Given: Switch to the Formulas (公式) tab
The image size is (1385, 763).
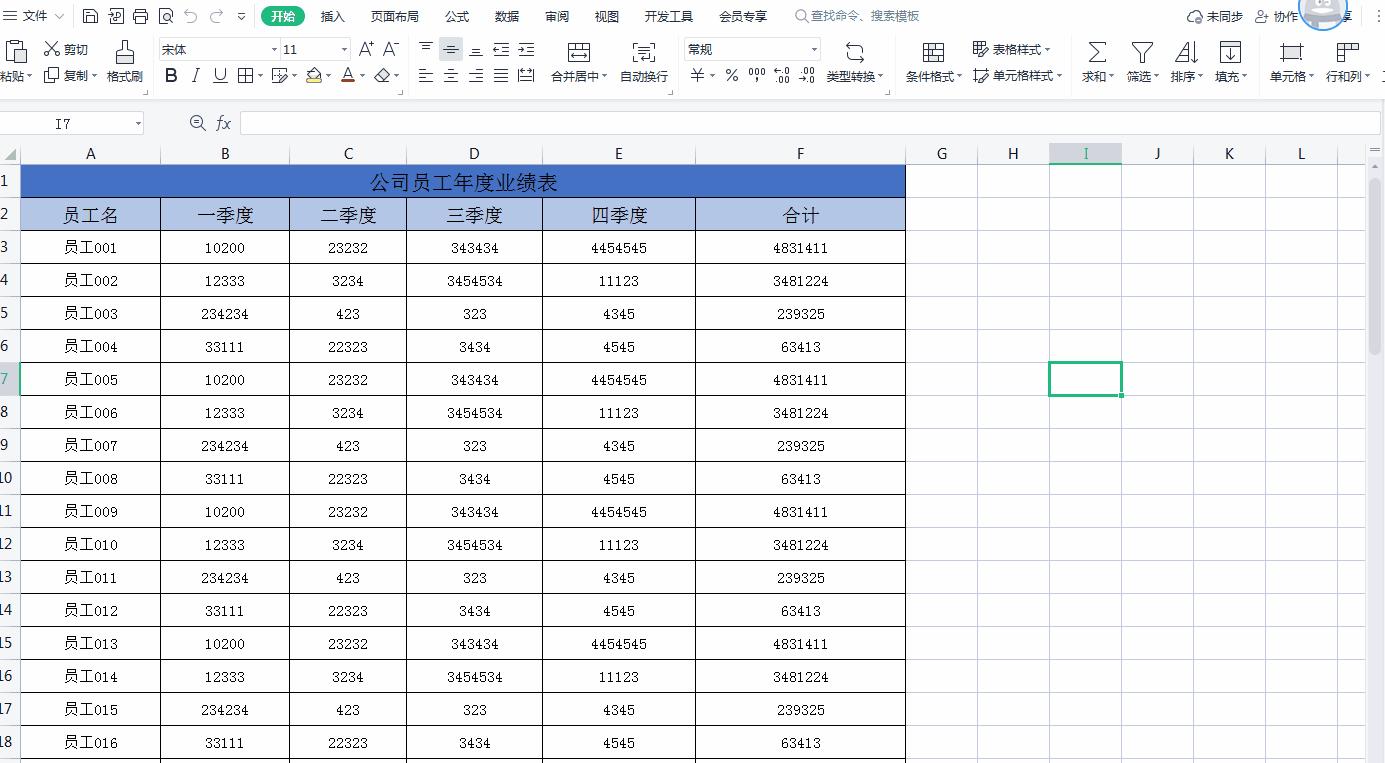Looking at the screenshot, I should pyautogui.click(x=457, y=16).
